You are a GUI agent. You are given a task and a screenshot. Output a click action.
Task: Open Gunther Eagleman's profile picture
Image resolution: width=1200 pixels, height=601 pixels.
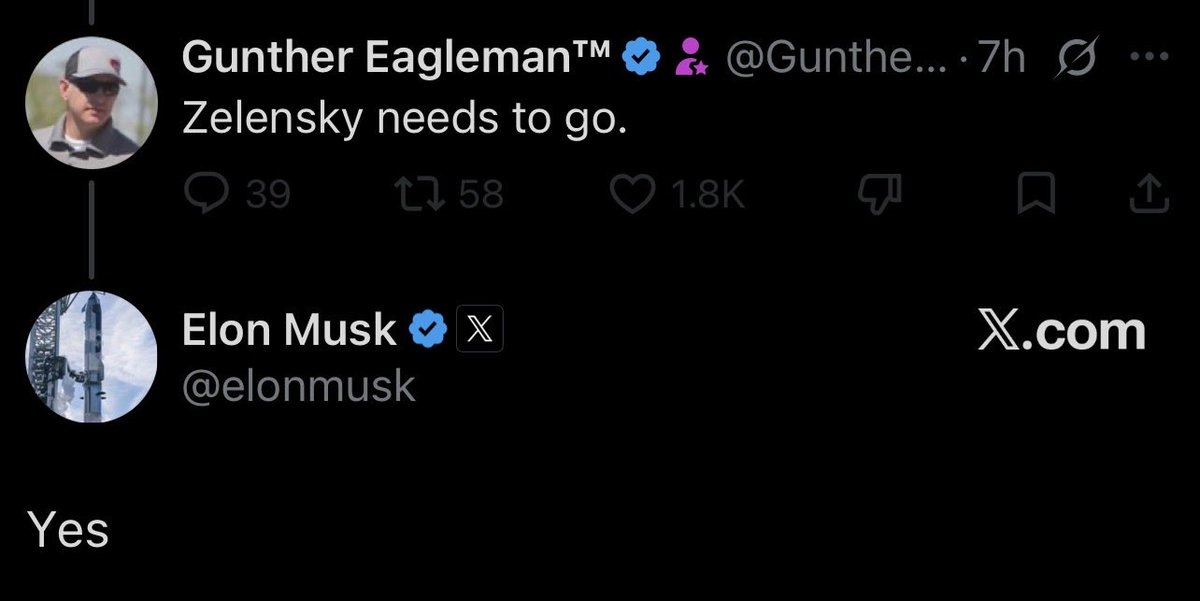click(x=91, y=103)
